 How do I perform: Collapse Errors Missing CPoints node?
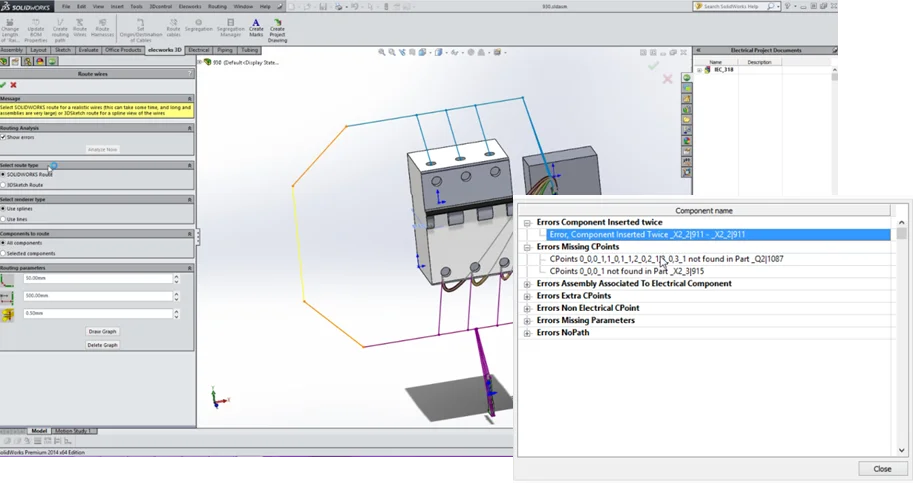point(527,247)
